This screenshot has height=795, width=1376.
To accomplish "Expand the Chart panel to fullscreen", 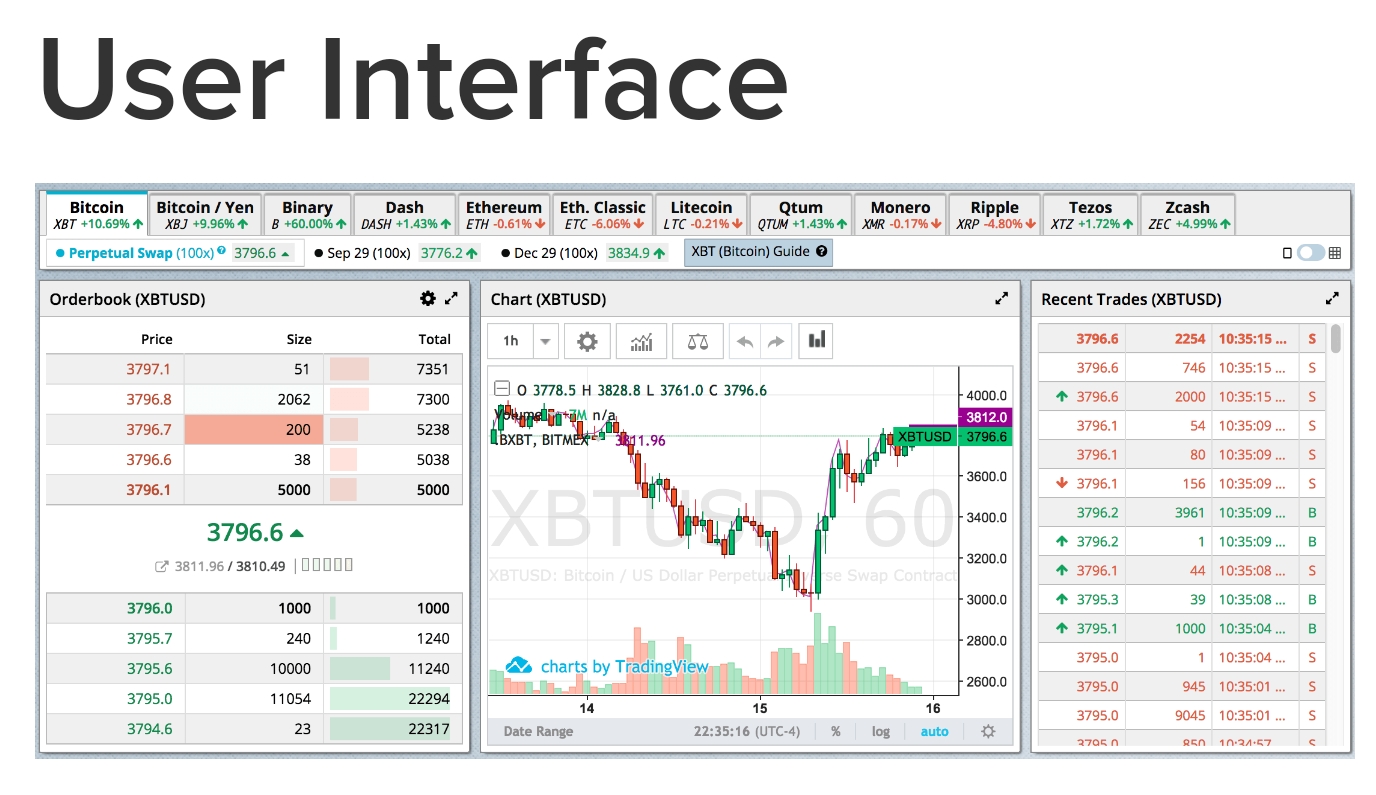I will coord(1001,298).
